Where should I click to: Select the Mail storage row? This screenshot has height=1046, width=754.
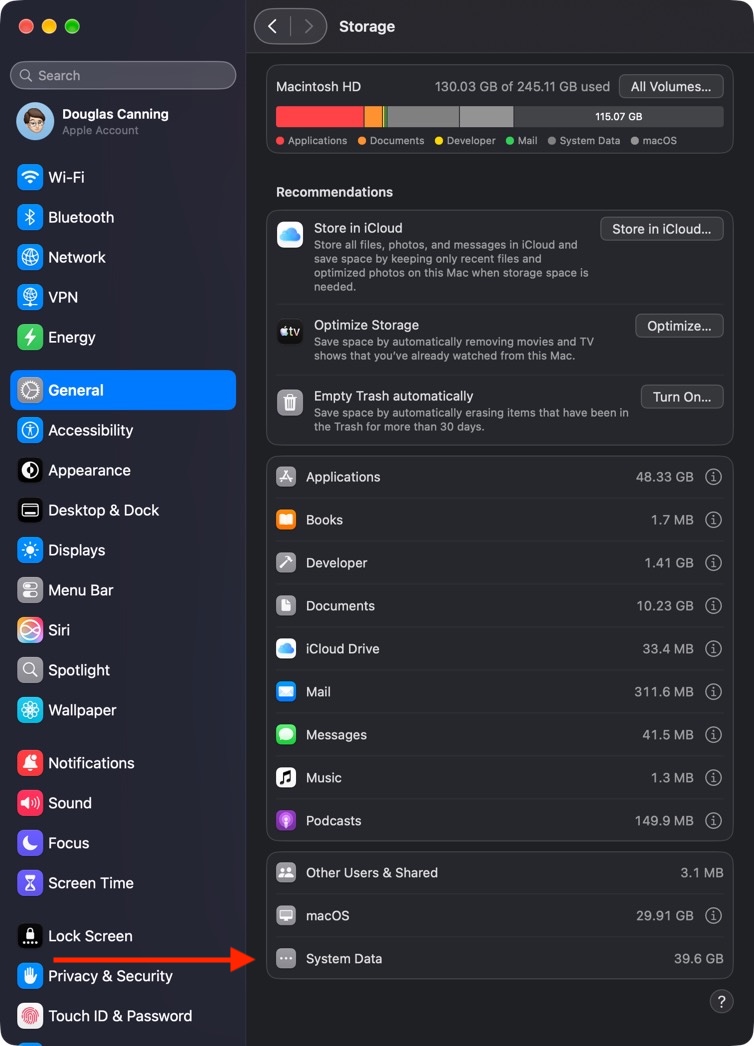[x=499, y=692]
